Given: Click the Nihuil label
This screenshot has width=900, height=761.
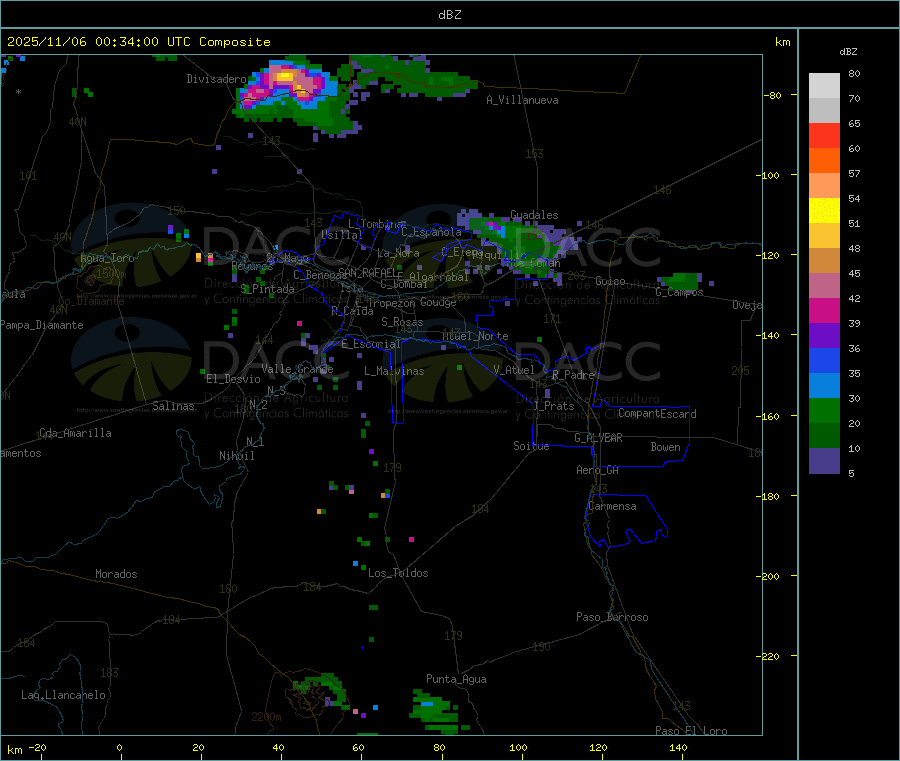Looking at the screenshot, I should pyautogui.click(x=236, y=456).
